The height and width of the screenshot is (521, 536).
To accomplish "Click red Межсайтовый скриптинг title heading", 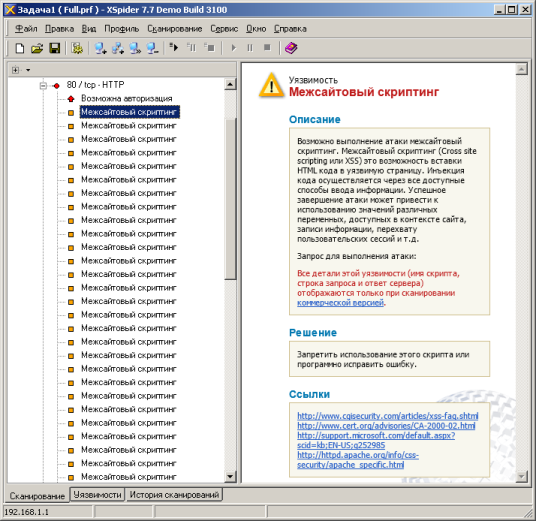I will coord(364,92).
